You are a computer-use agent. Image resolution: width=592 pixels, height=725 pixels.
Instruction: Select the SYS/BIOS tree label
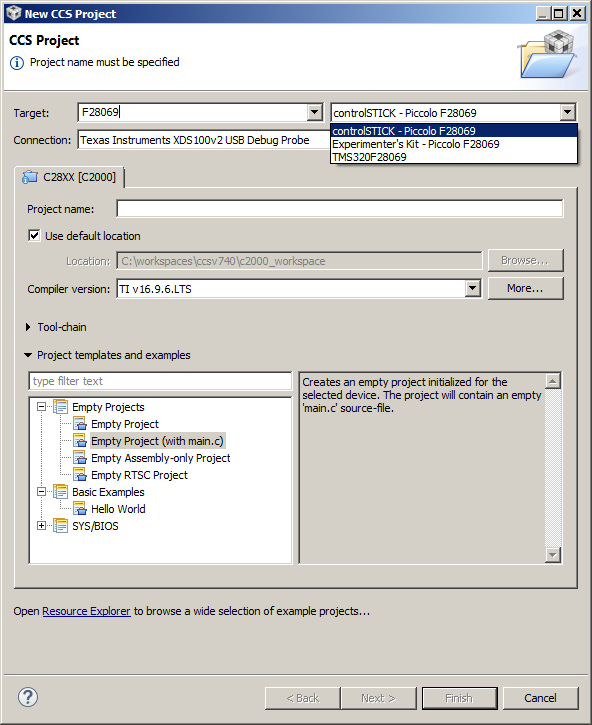click(95, 526)
